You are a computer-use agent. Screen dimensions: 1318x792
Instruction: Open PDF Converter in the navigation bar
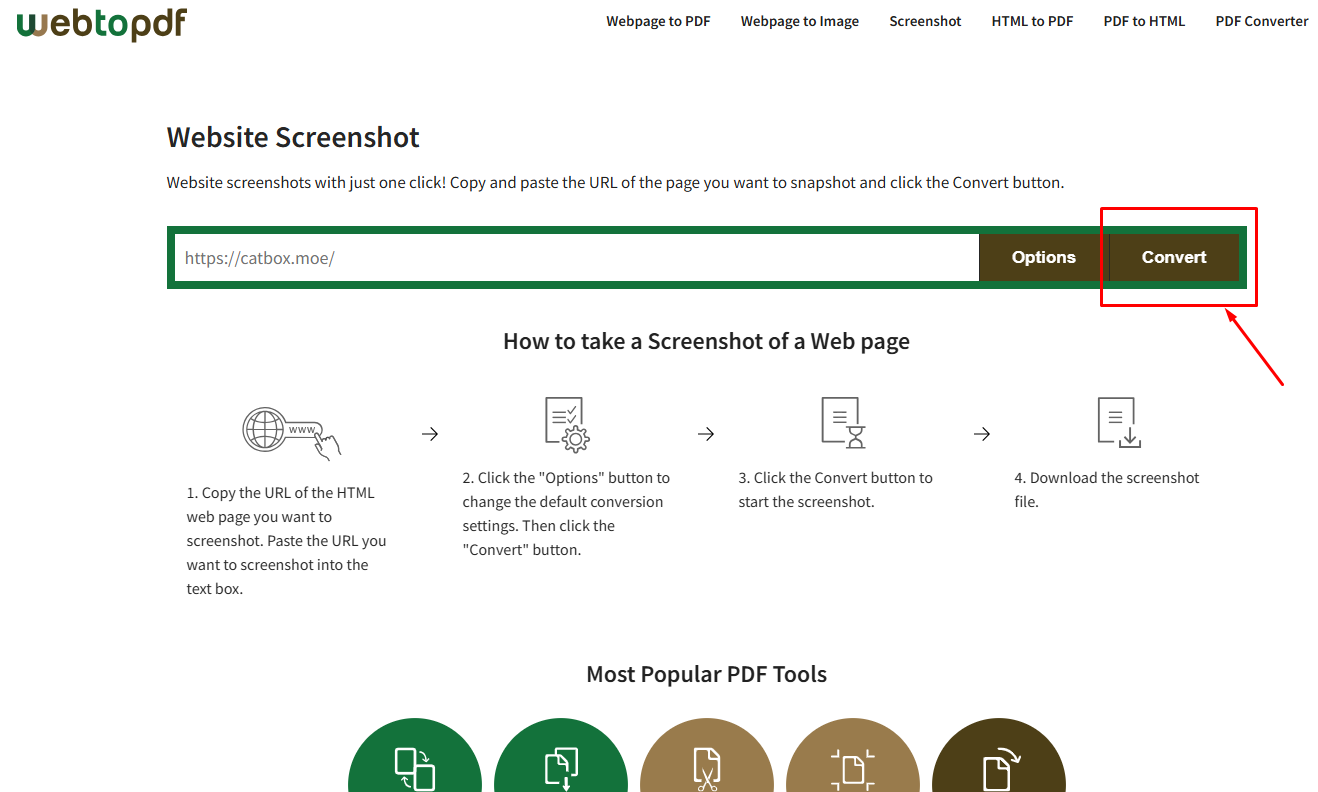click(1262, 21)
